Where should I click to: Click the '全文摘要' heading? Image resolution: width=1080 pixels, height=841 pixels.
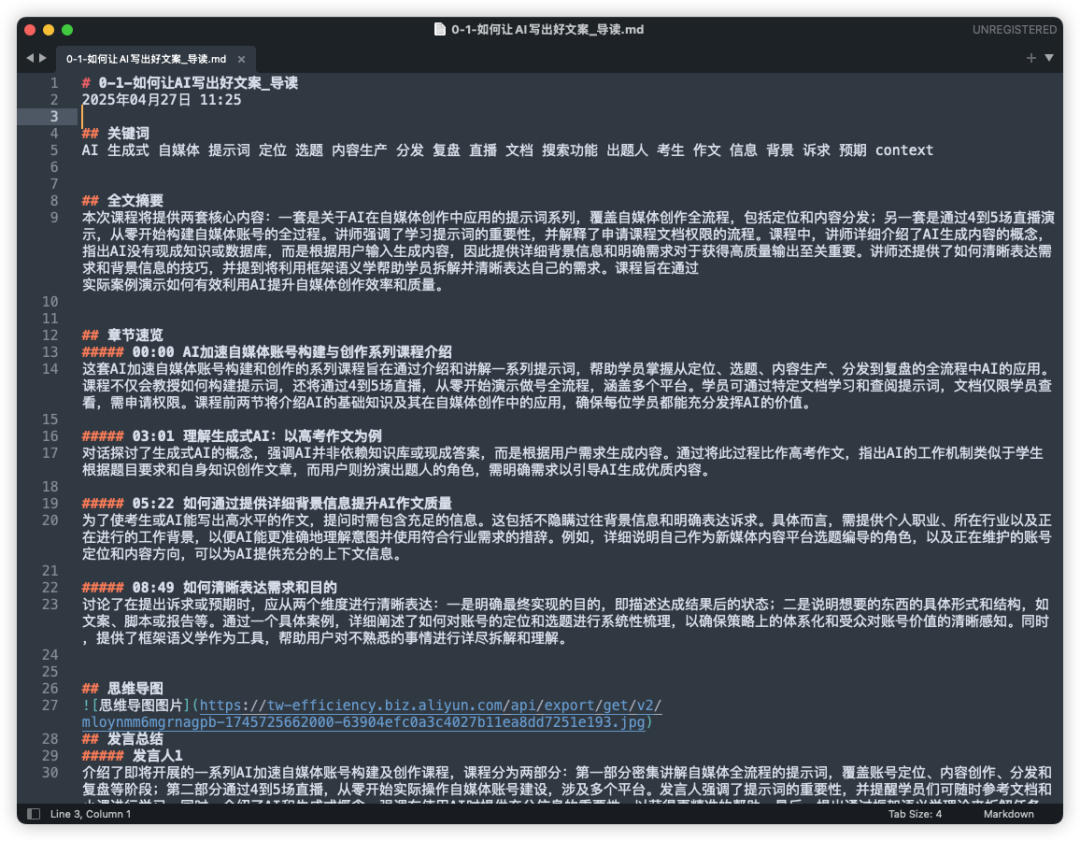click(x=135, y=201)
